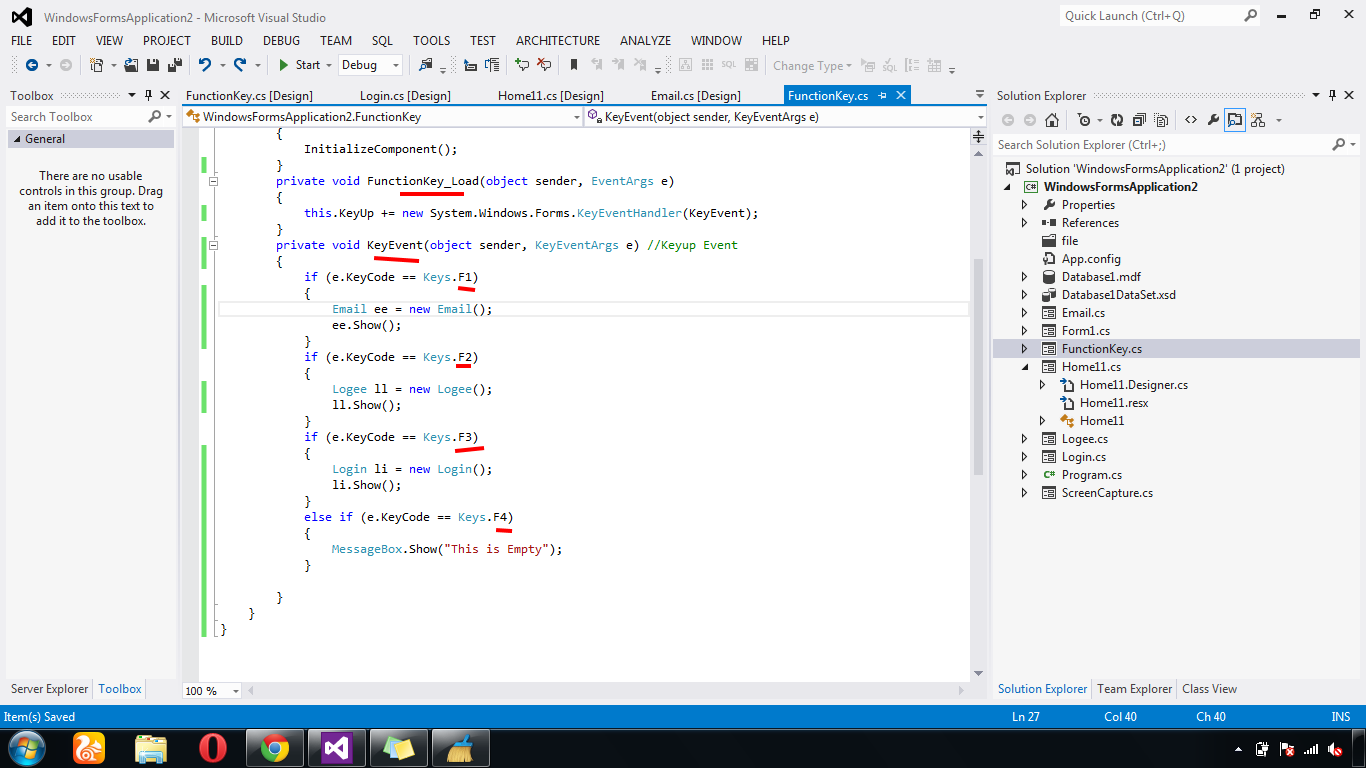The image size is (1366, 768).
Task: Open Properties via wrench icon in Solution Explorer
Action: pos(1213,120)
